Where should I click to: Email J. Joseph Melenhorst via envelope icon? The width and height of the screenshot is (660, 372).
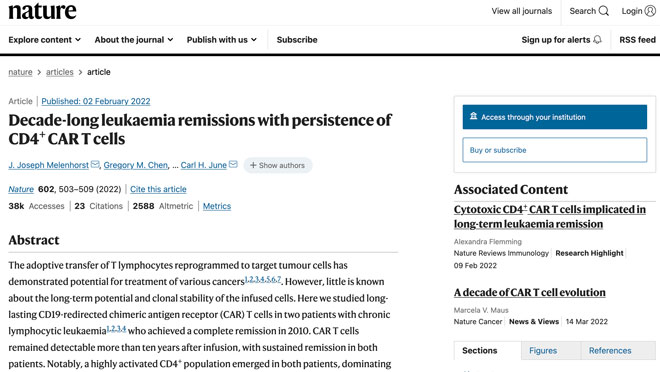click(95, 164)
